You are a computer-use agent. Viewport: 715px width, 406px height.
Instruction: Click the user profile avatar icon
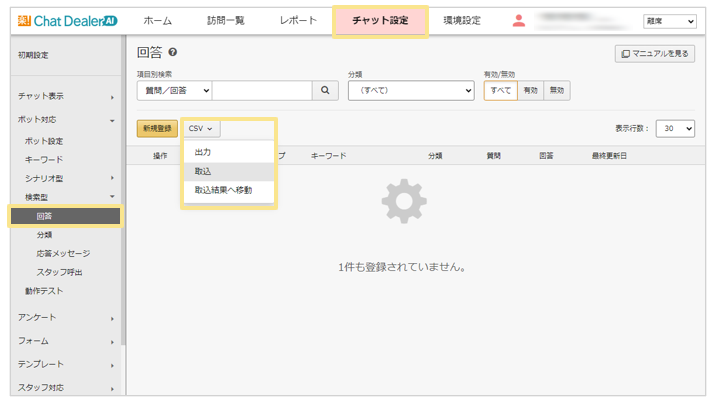[x=518, y=21]
